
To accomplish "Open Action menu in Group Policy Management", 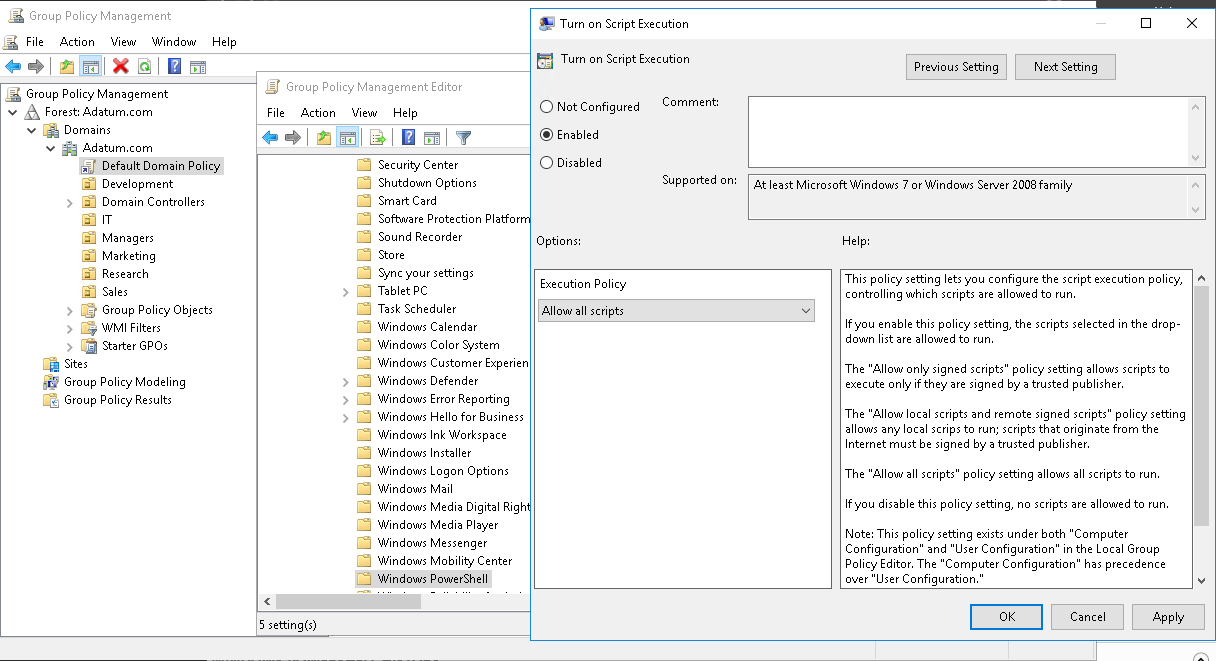I will pyautogui.click(x=77, y=42).
